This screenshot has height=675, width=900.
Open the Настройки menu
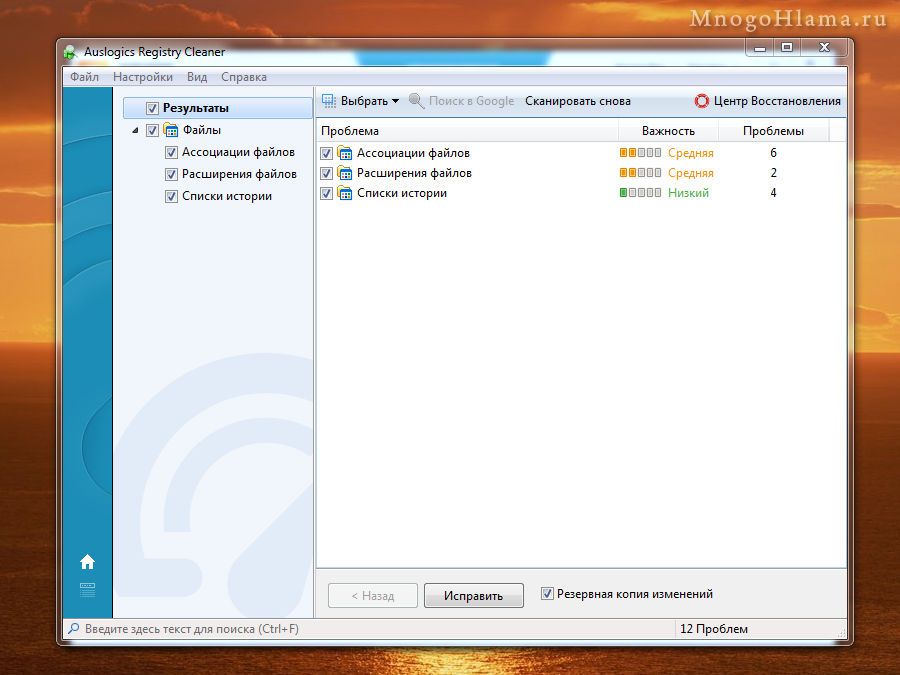pyautogui.click(x=142, y=77)
